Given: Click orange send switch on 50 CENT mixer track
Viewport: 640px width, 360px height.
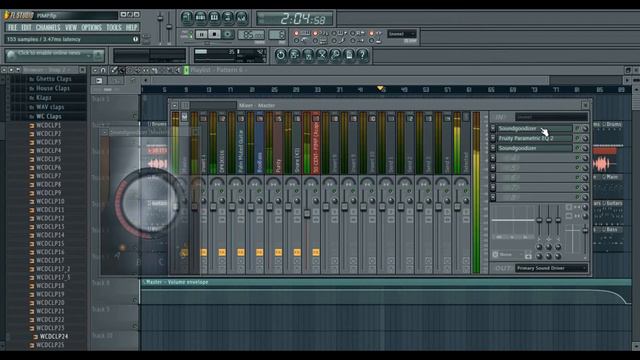Looking at the screenshot, I should [316, 253].
